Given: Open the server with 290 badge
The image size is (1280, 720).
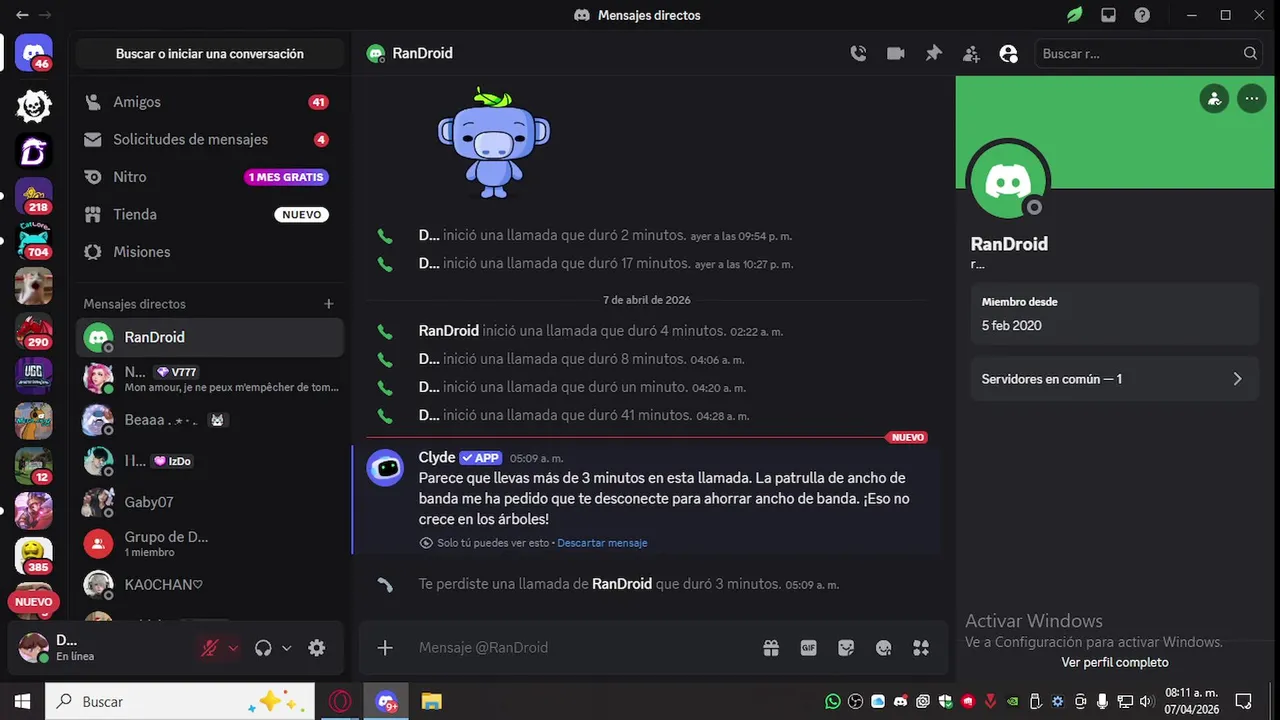Looking at the screenshot, I should [x=34, y=331].
